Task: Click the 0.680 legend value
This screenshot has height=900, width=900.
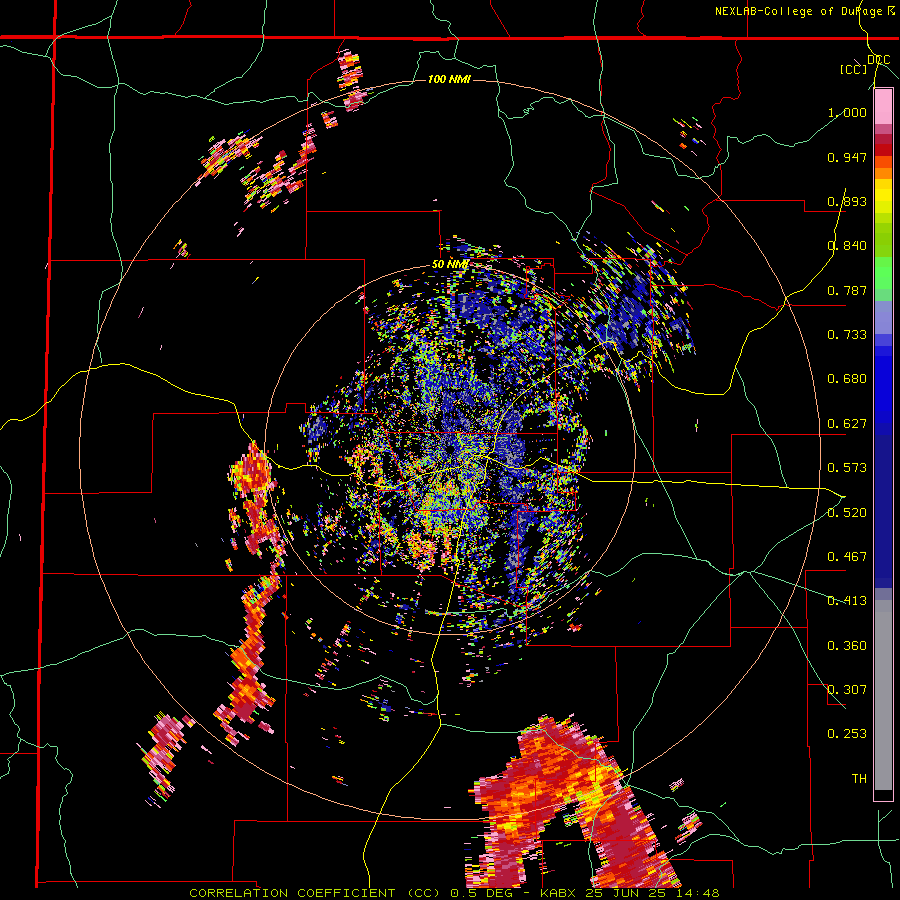Action: [x=847, y=379]
